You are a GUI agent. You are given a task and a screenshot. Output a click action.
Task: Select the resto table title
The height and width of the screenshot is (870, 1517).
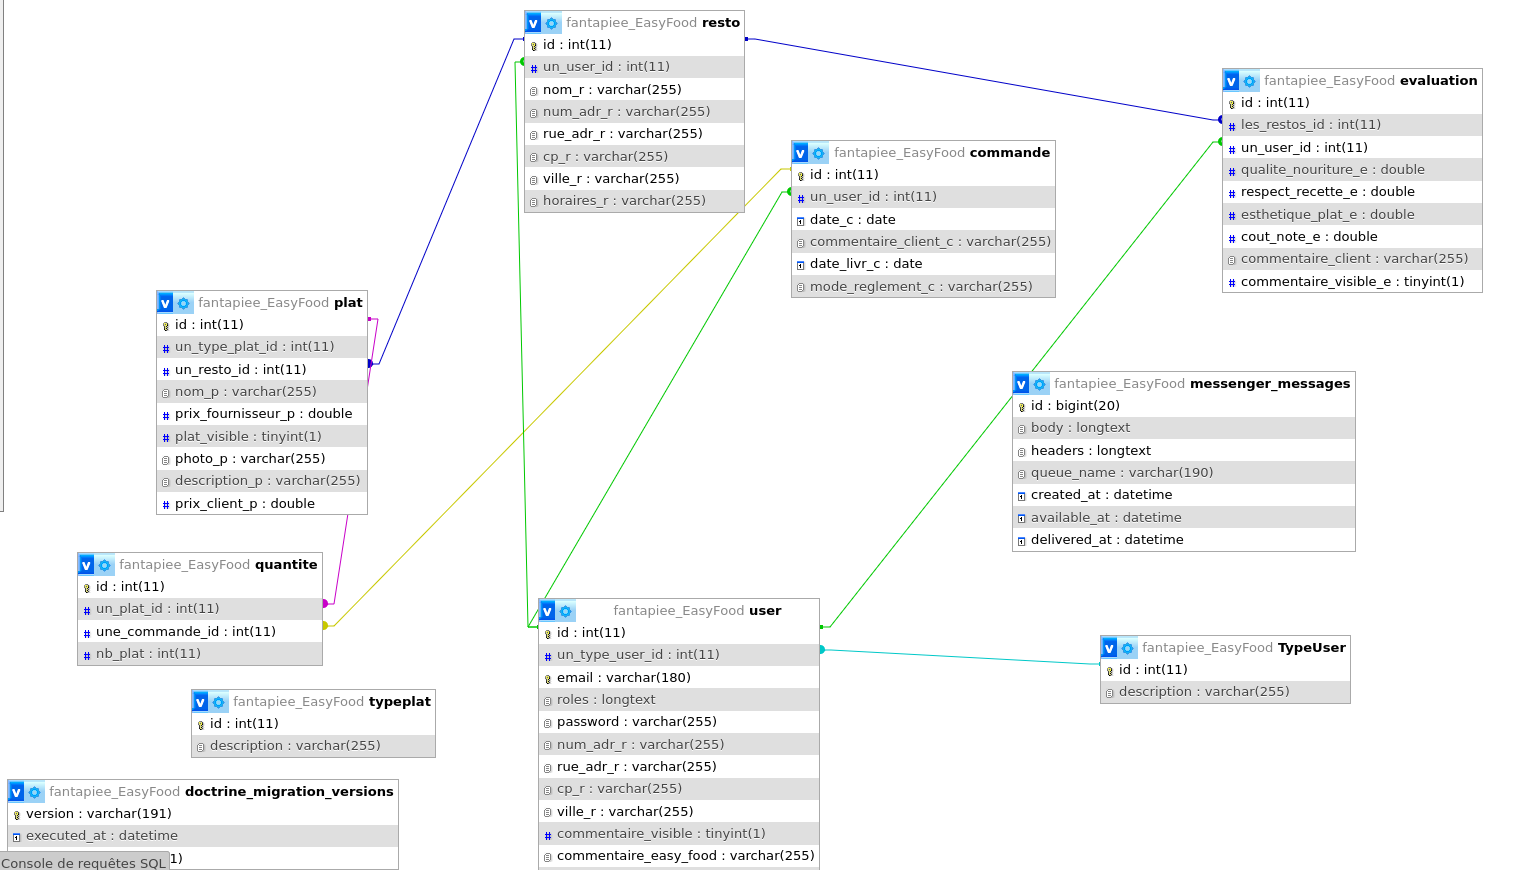pos(653,23)
